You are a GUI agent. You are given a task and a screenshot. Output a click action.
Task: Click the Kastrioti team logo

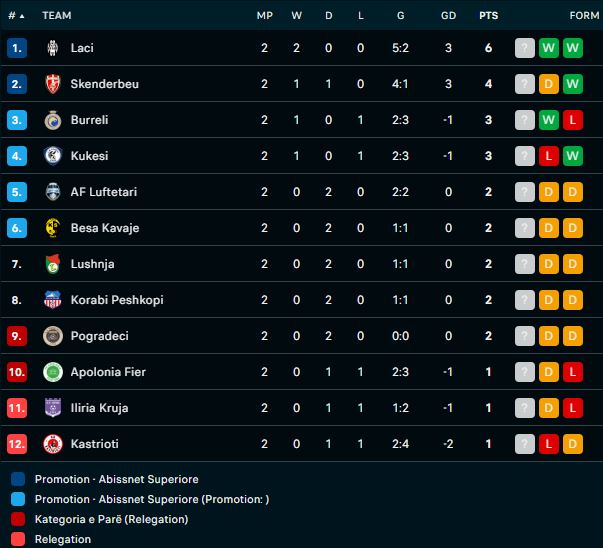click(53, 444)
